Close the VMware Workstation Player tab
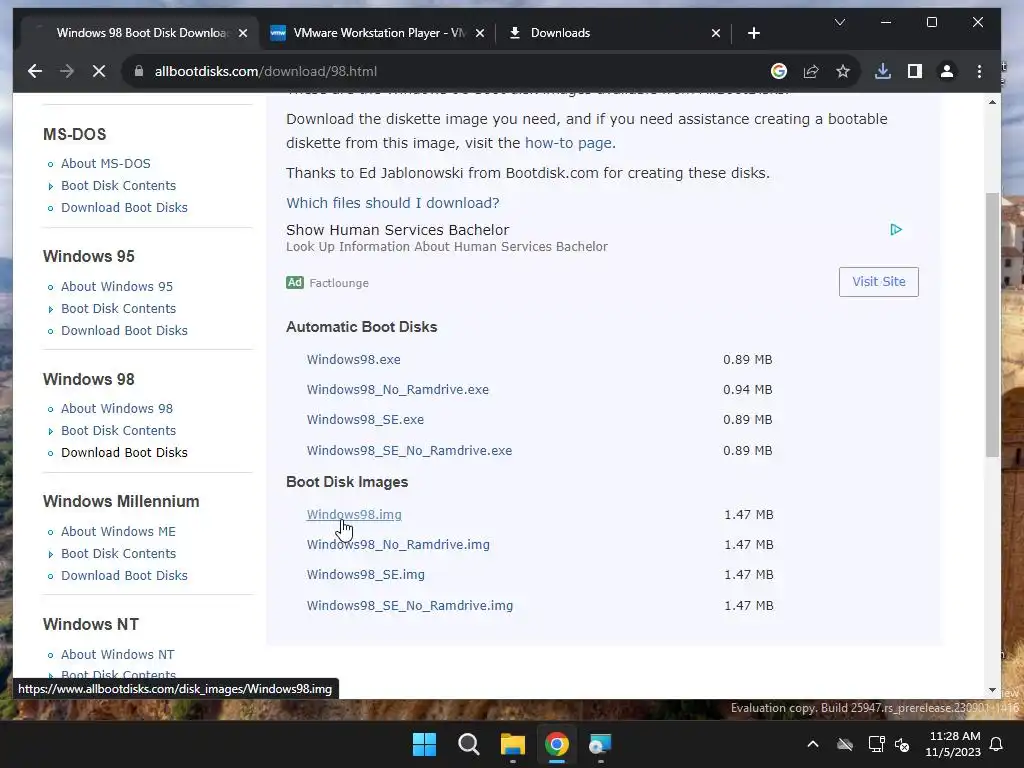This screenshot has width=1024, height=768. click(x=480, y=33)
